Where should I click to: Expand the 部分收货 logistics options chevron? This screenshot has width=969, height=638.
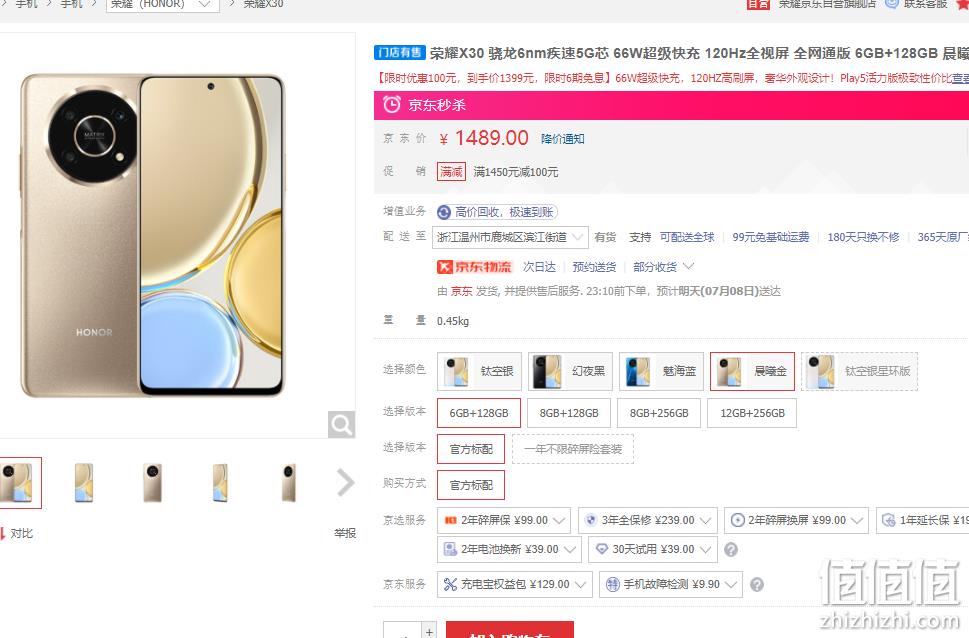tap(689, 266)
